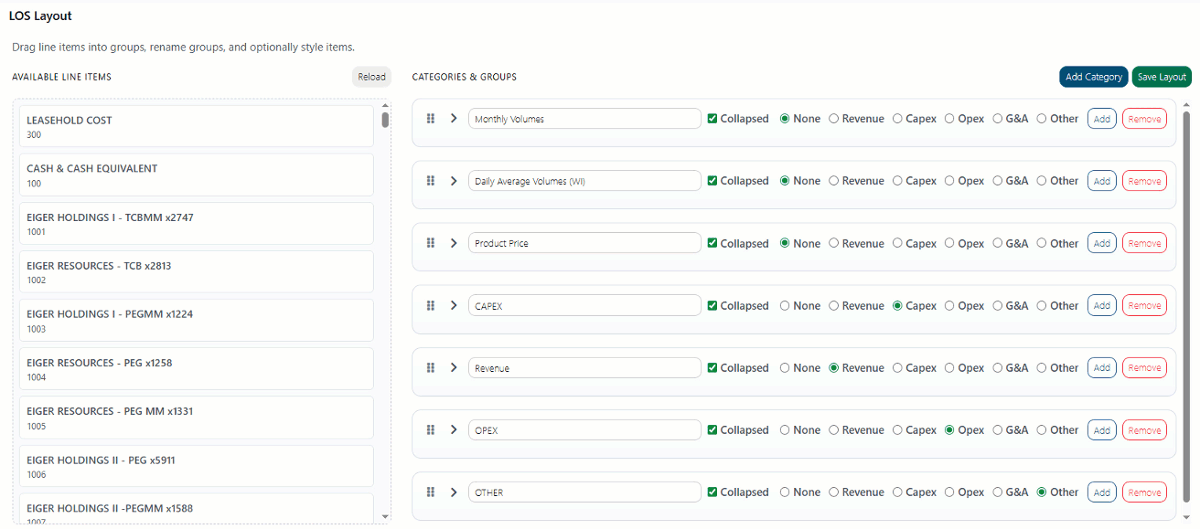Expand the CAPEX category
This screenshot has width=1200, height=529.
(x=453, y=305)
